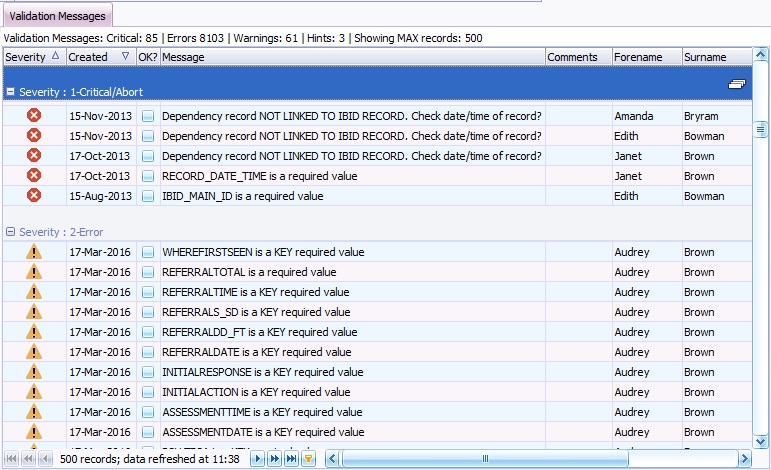771x470 pixels.
Task: Collapse the Severity 2-Error group
Action: pos(10,231)
